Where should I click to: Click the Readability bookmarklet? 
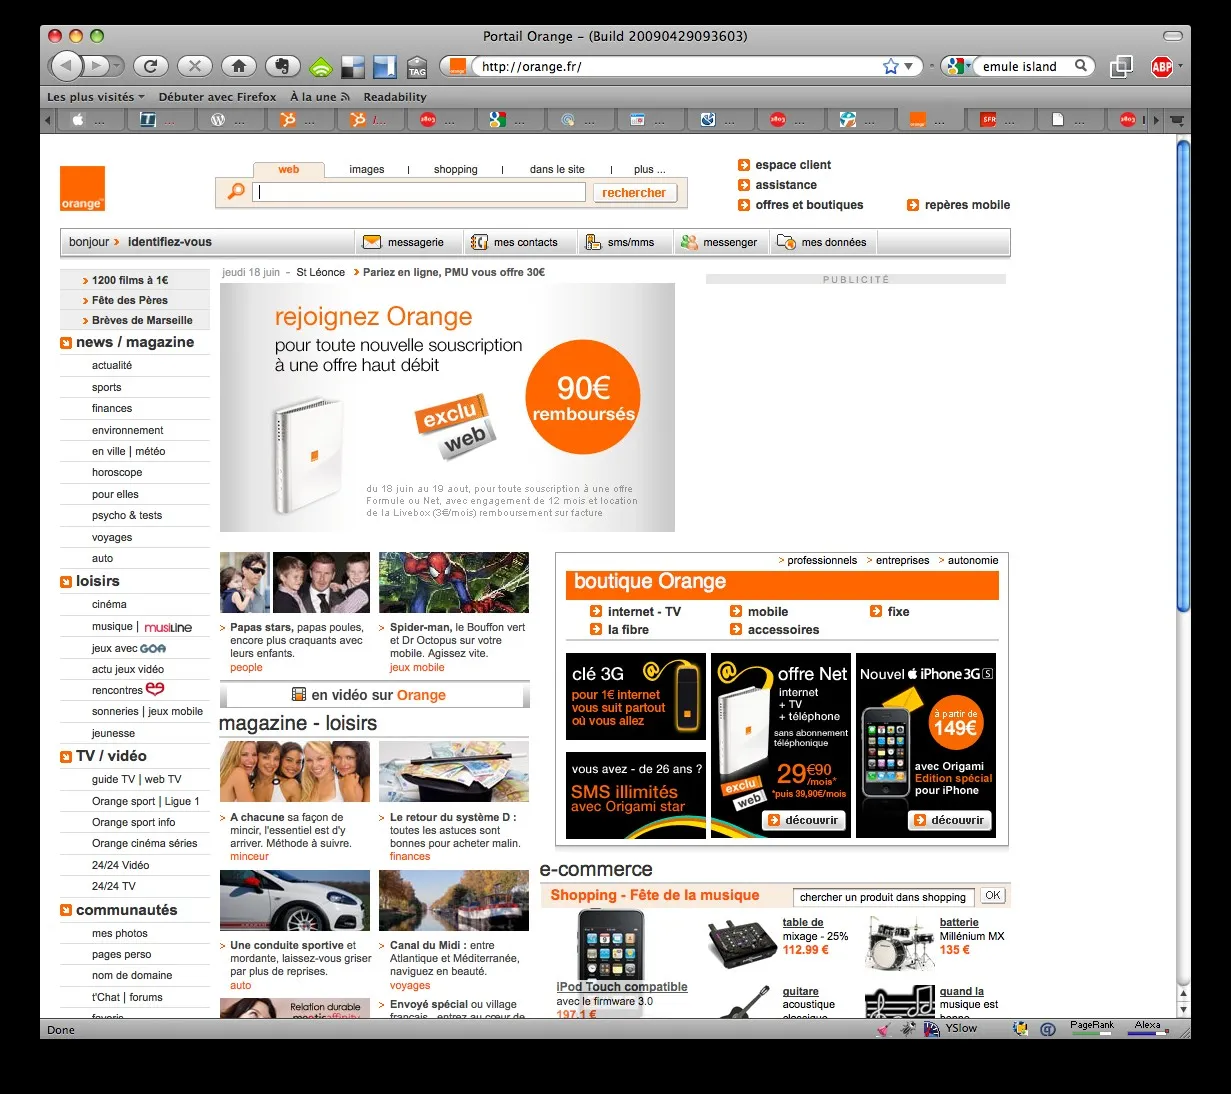pyautogui.click(x=395, y=97)
